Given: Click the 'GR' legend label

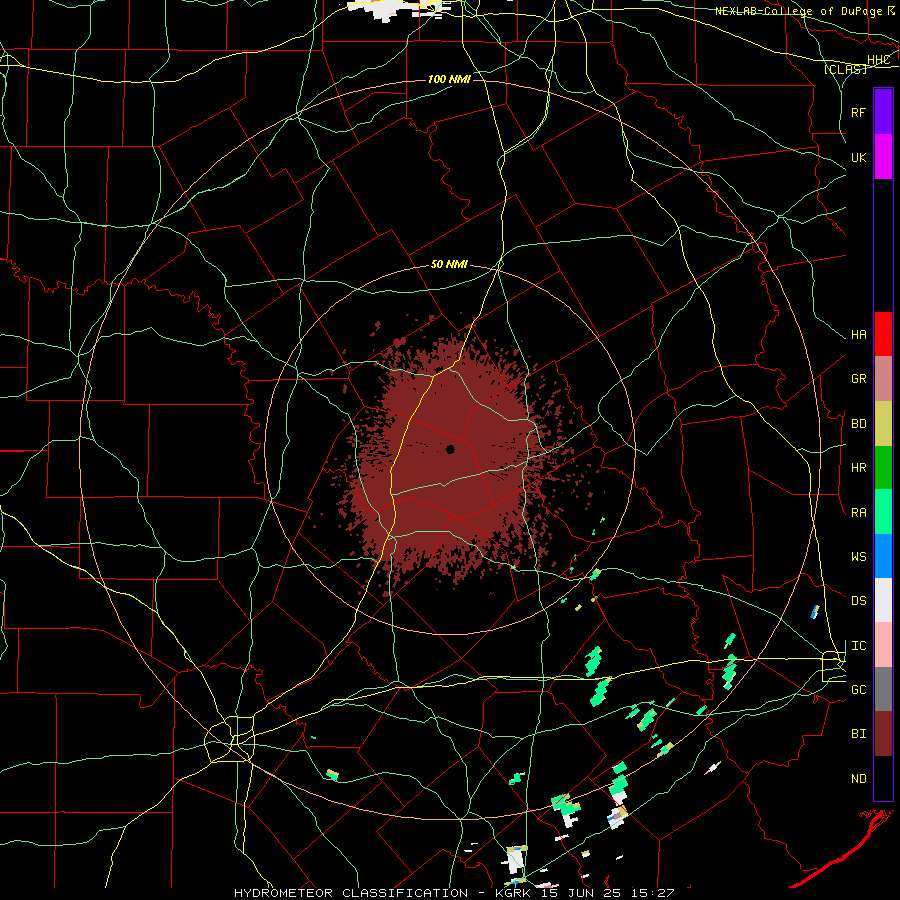Looking at the screenshot, I should pyautogui.click(x=859, y=379).
